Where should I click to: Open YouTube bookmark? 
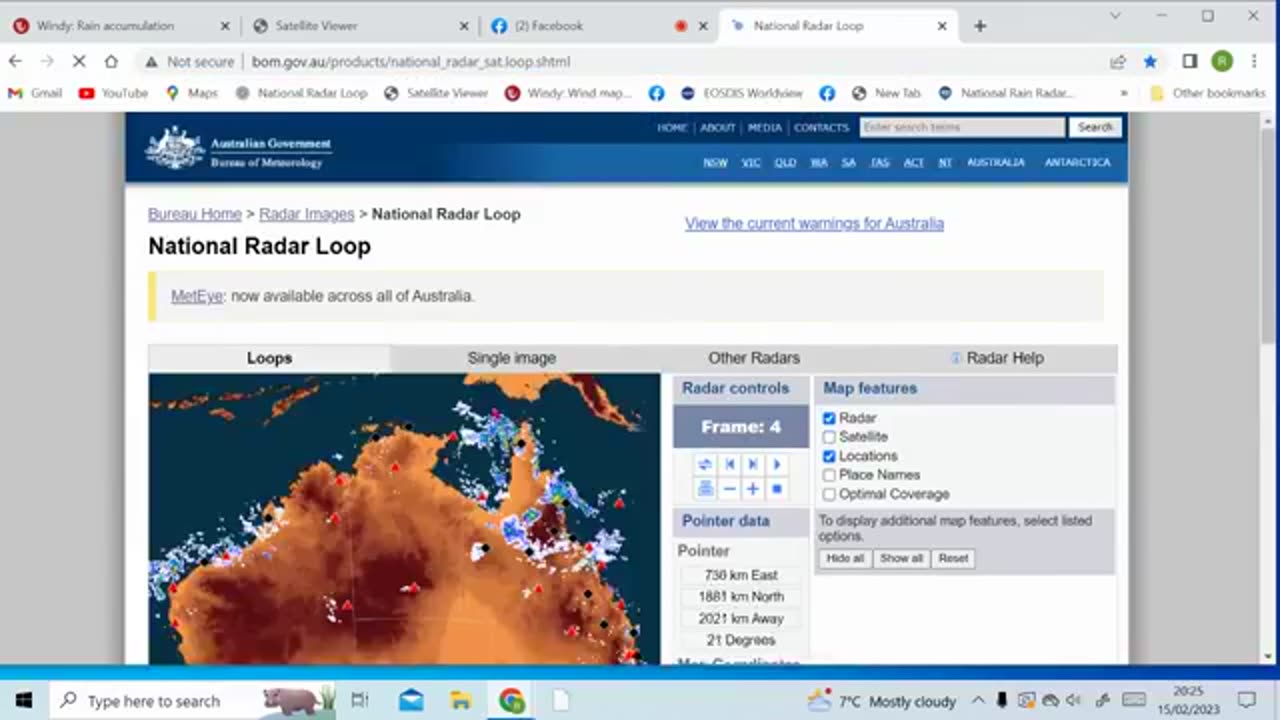point(113,93)
